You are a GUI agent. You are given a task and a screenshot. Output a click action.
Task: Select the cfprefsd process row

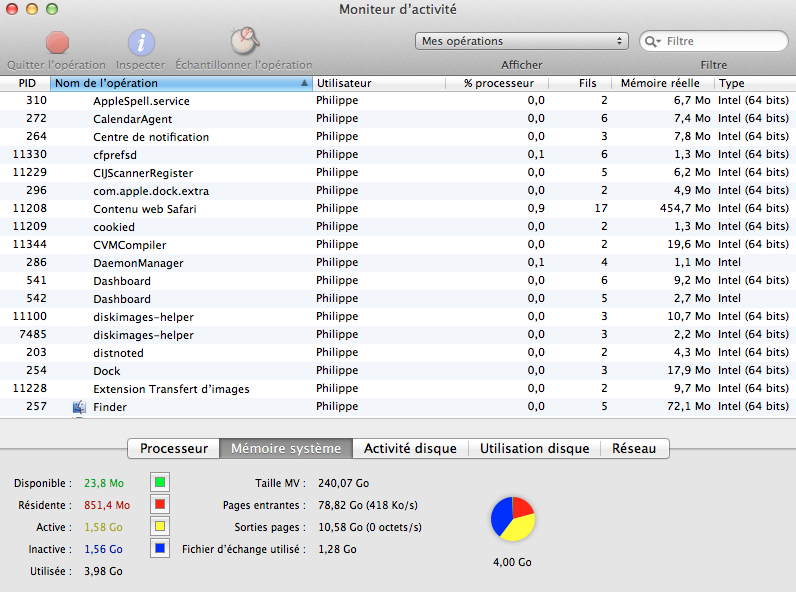point(398,154)
